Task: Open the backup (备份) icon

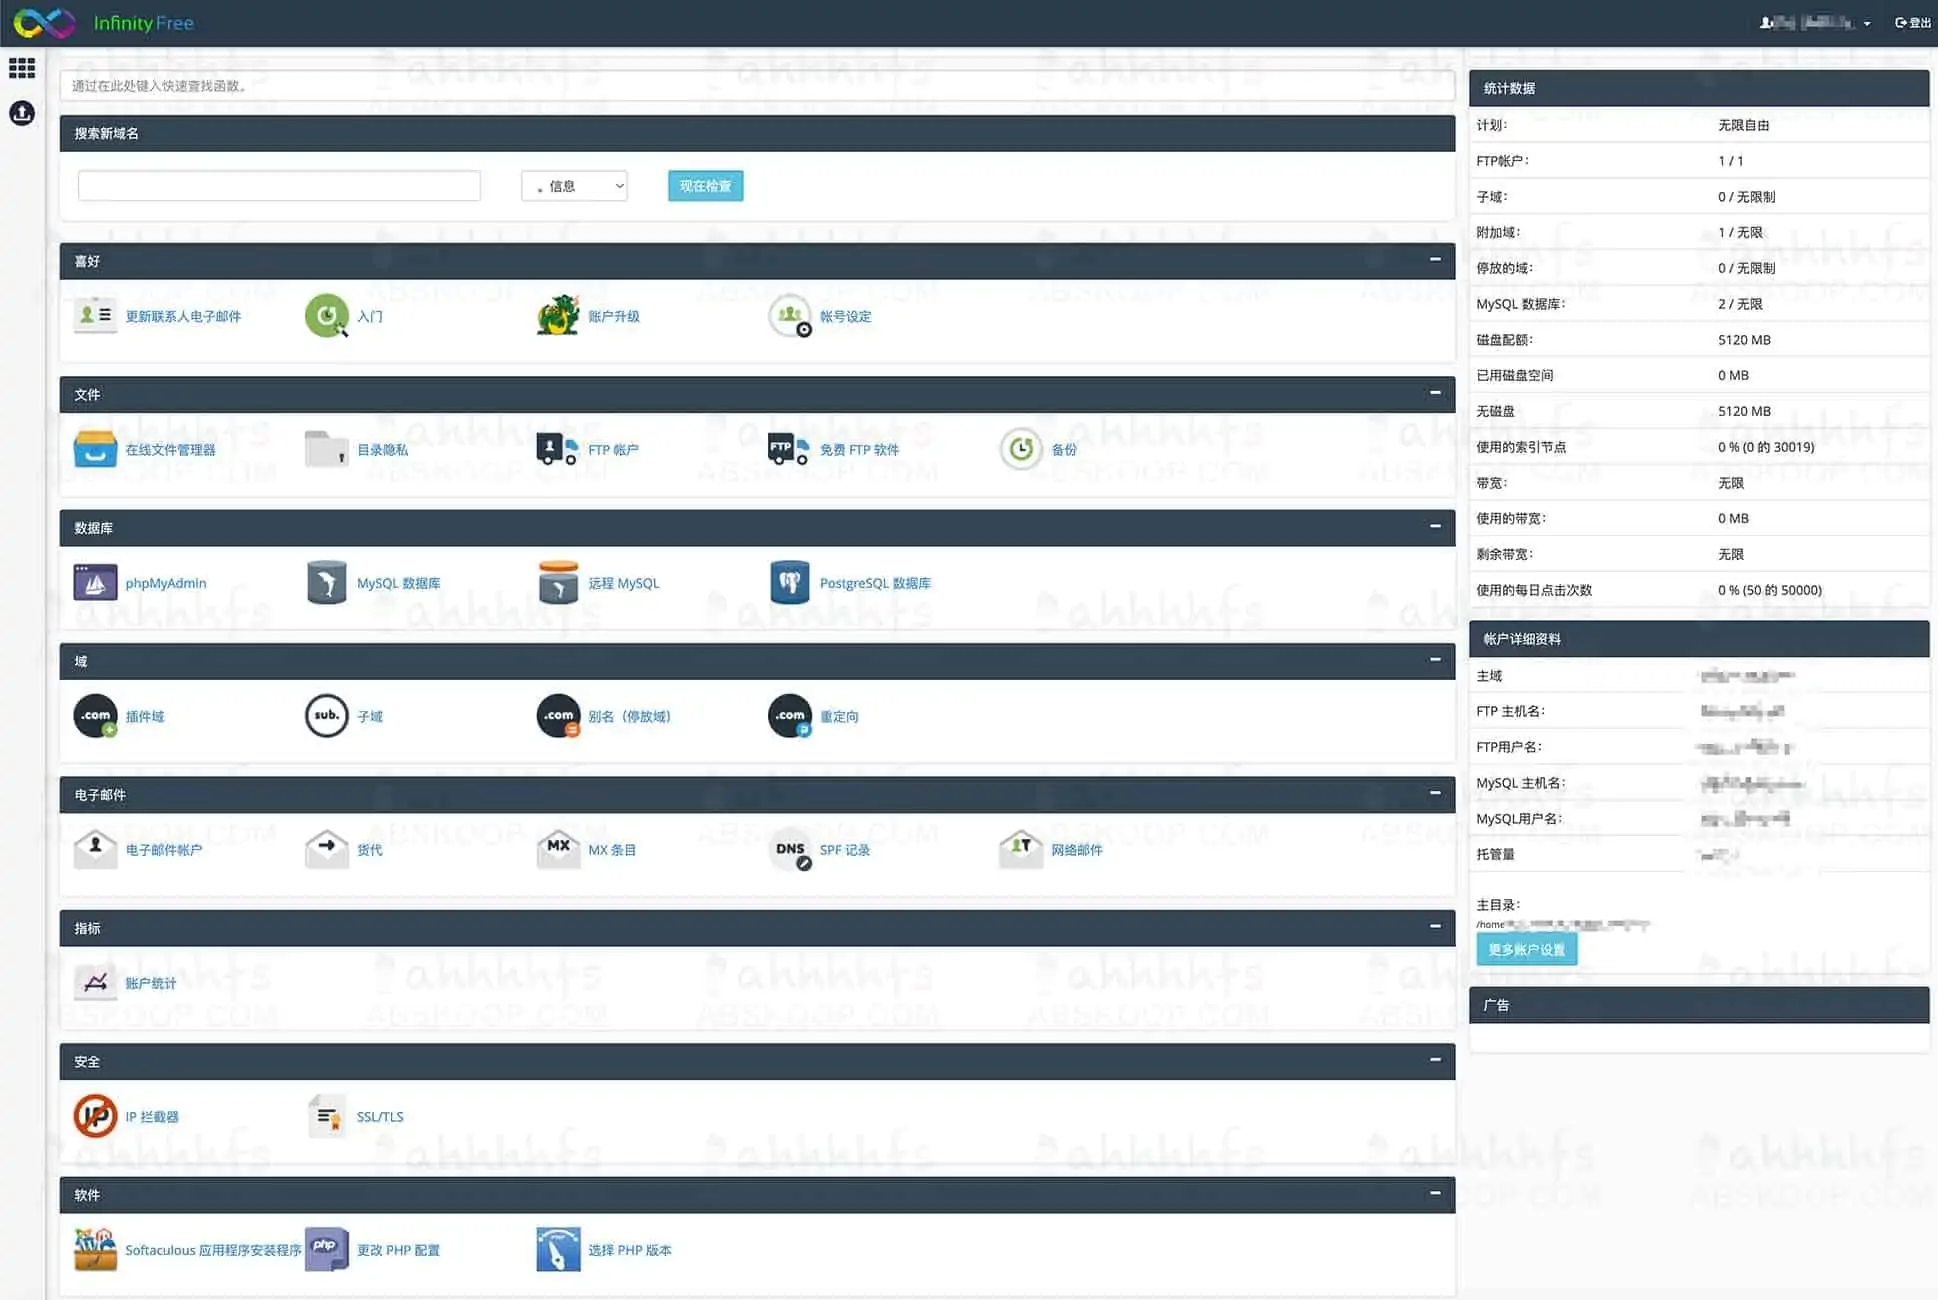Action: 1020,450
